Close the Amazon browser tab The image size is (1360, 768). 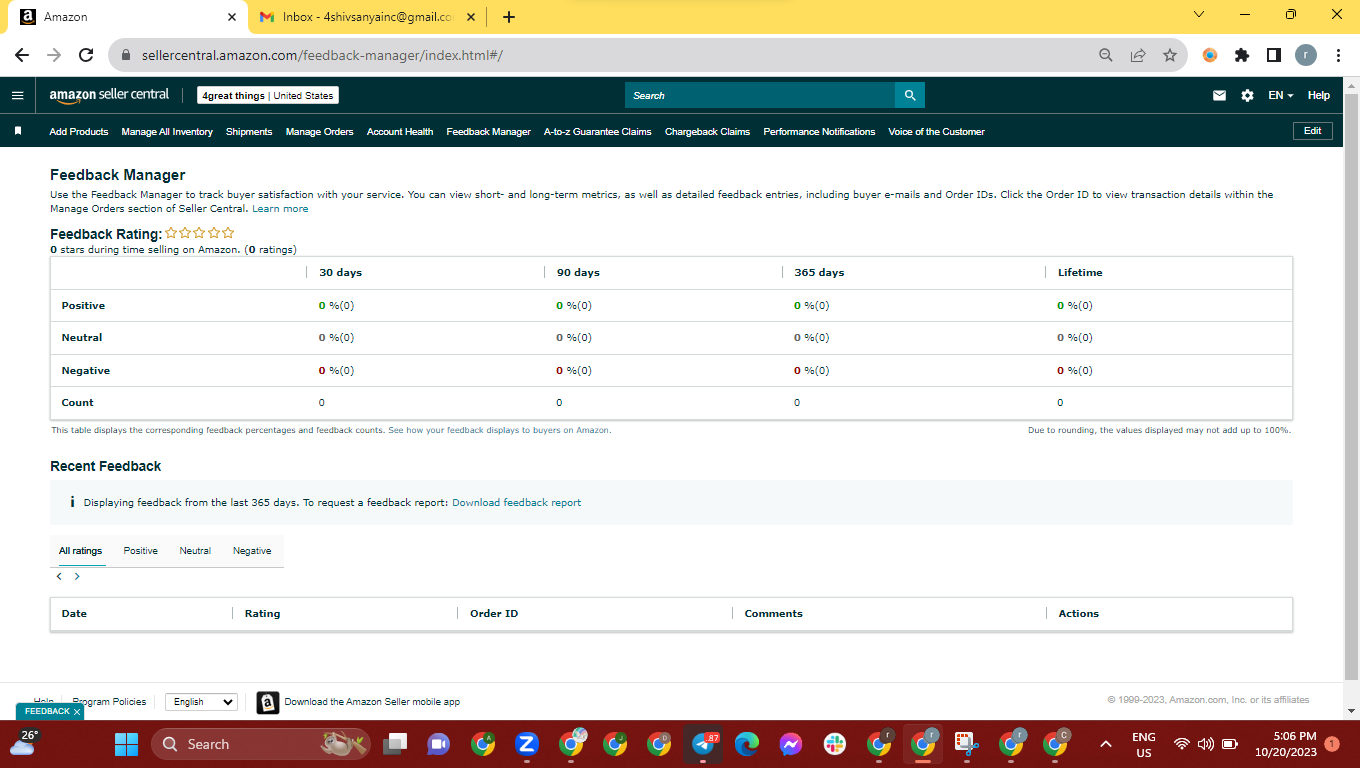click(232, 17)
